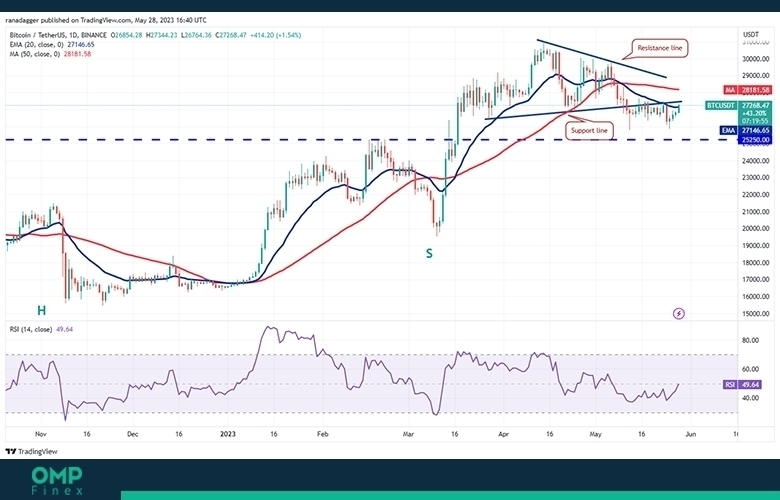Click the +414.20 (+1.54%) change value
This screenshot has width=780, height=500.
[275, 35]
